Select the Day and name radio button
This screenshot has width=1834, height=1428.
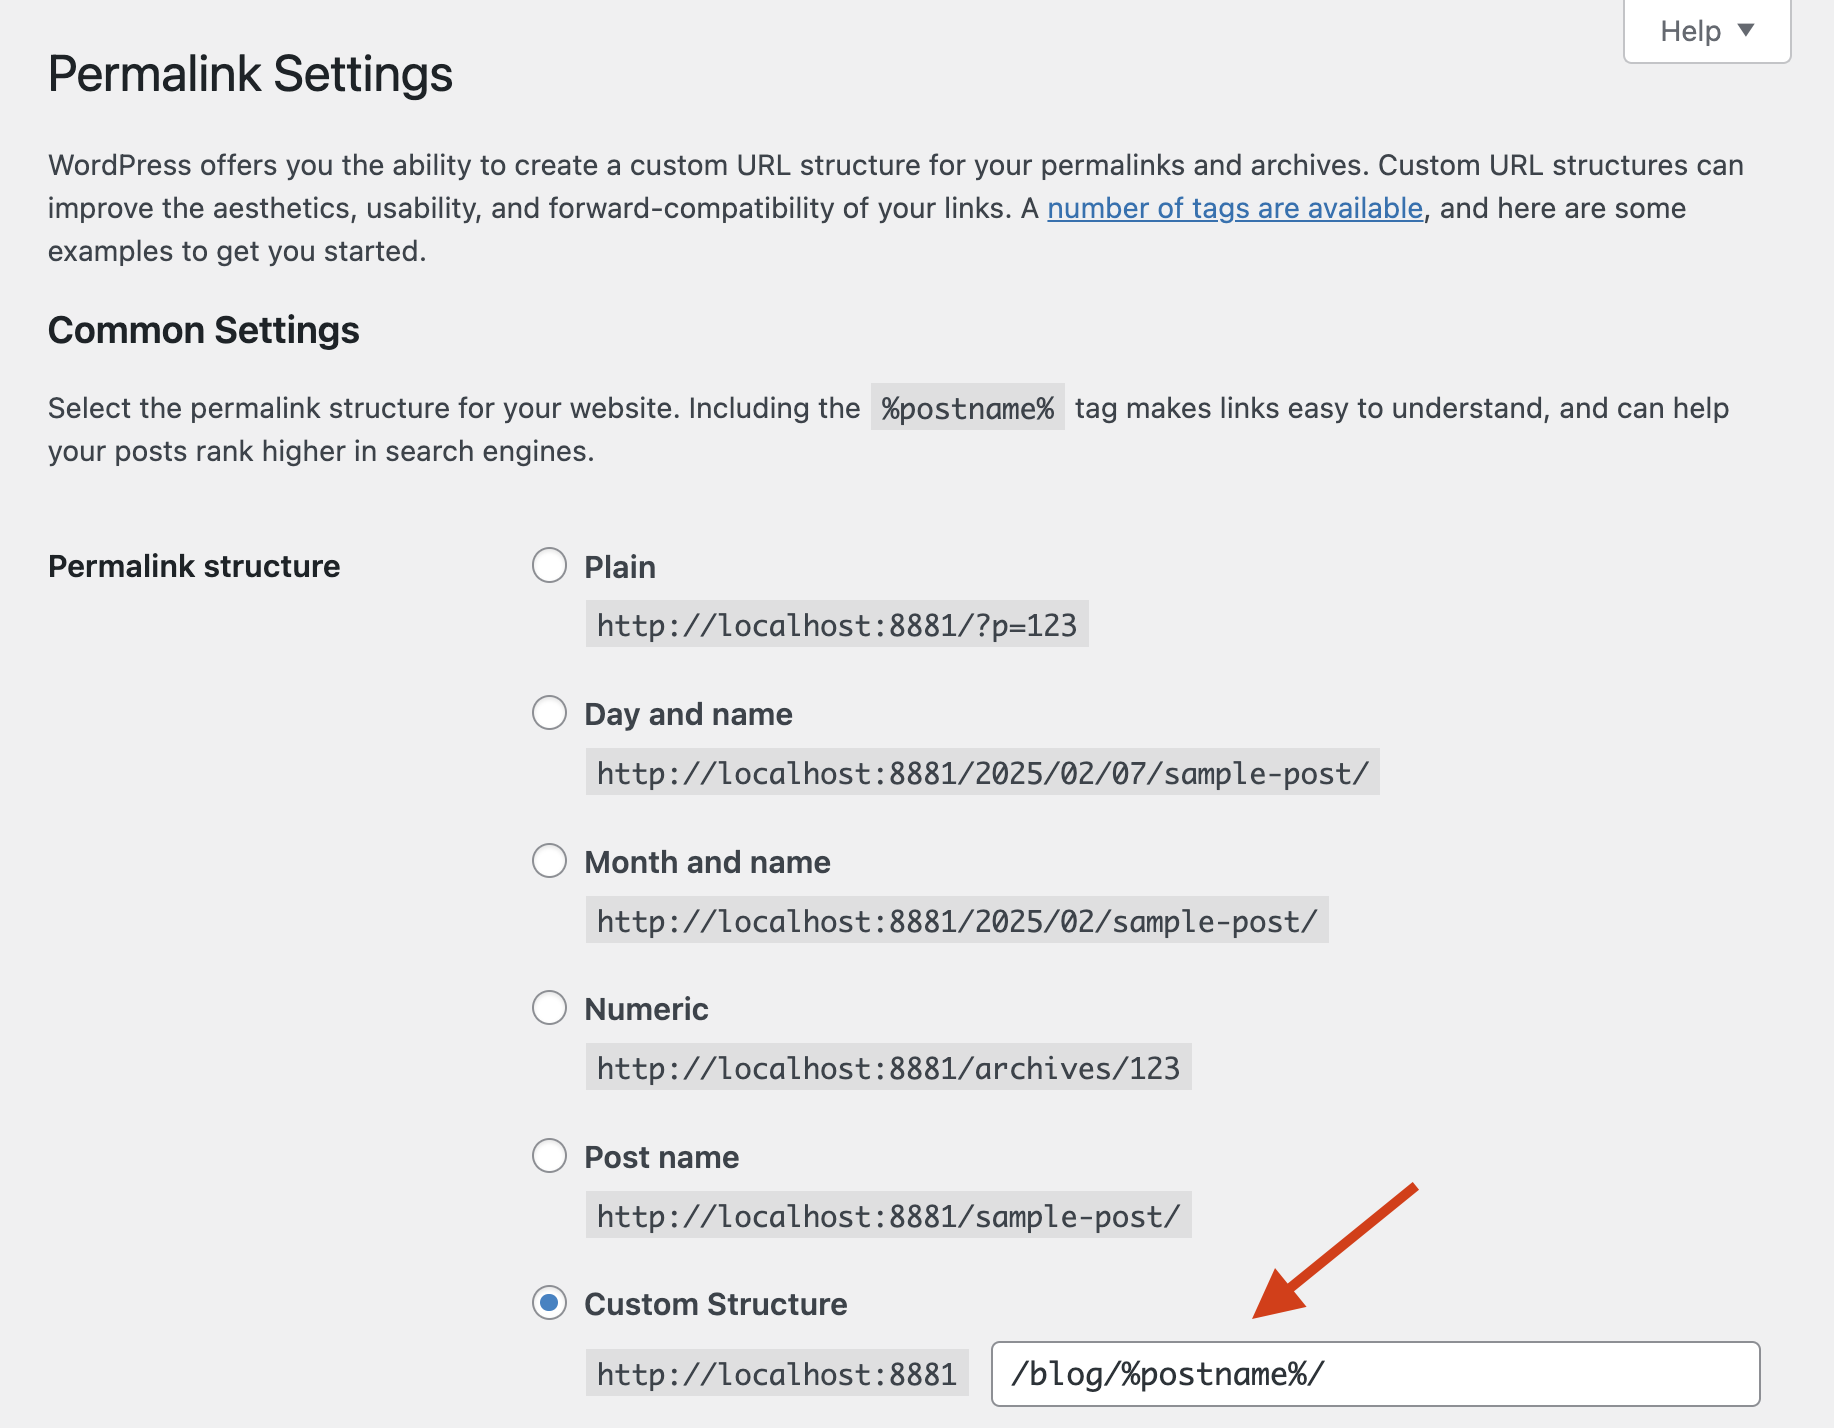click(x=549, y=713)
